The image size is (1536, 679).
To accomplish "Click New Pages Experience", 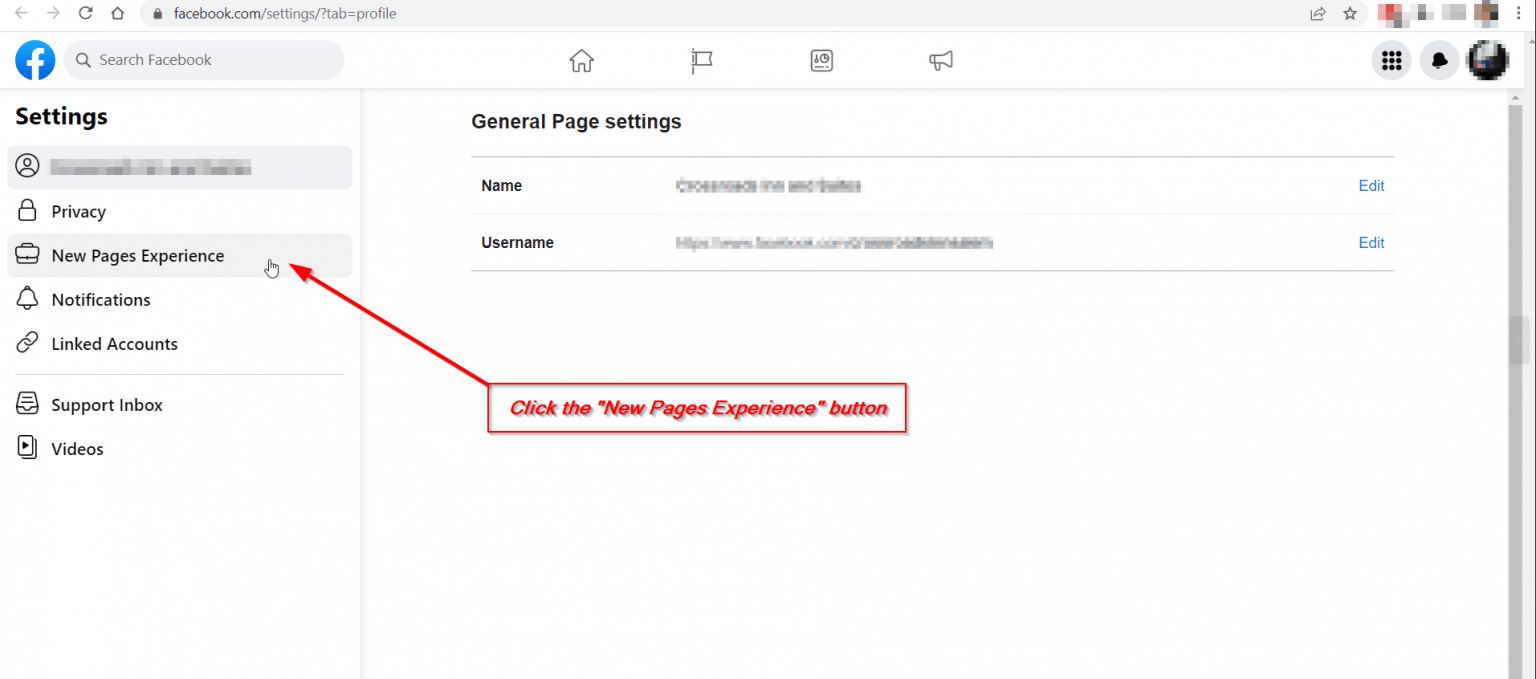I will pyautogui.click(x=137, y=255).
